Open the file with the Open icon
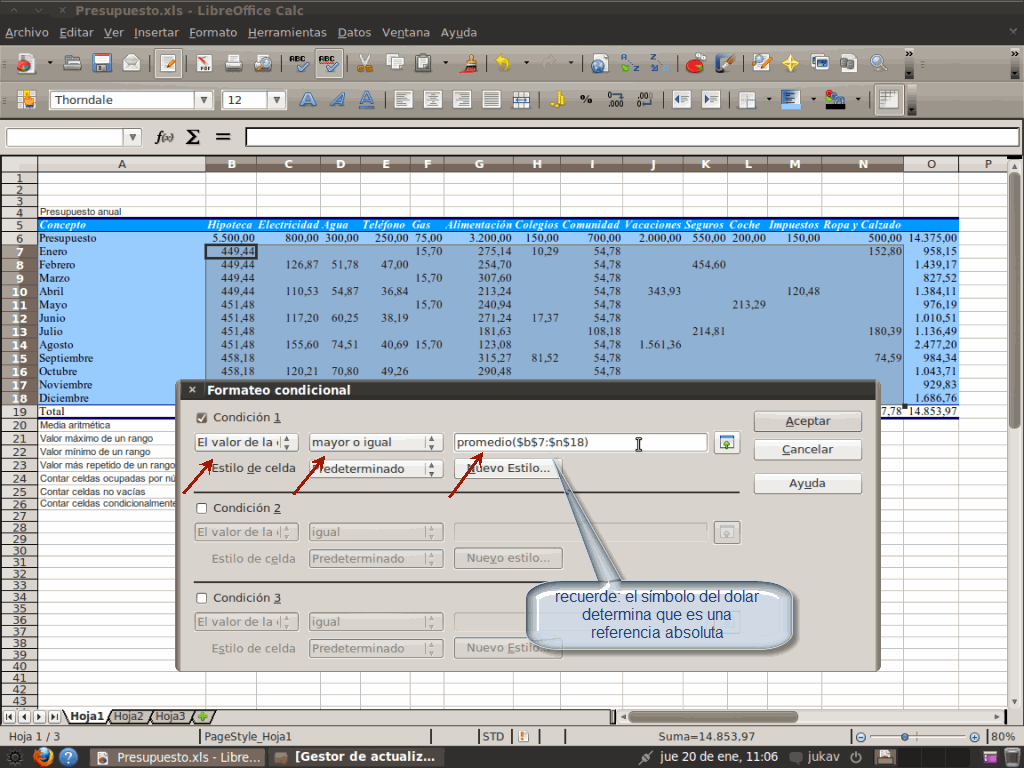 [x=72, y=63]
